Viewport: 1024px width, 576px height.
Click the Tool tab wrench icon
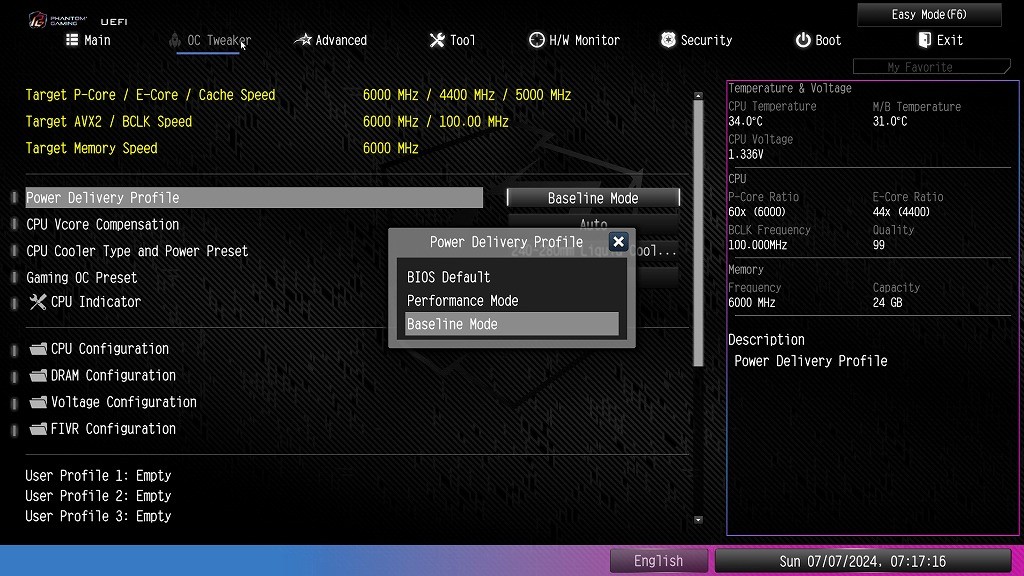[x=437, y=40]
